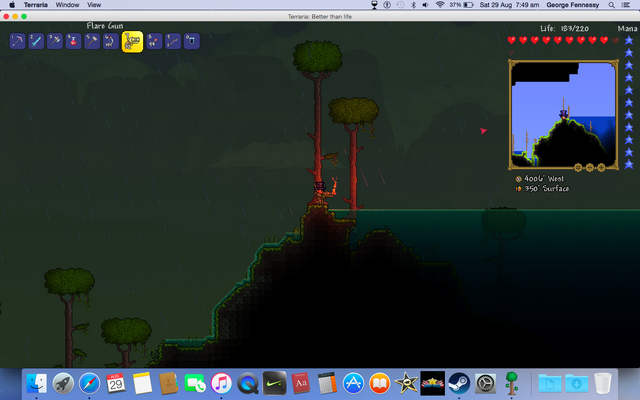The image size is (640, 400).
Task: Open the Documents folder stack in dock
Action: point(550,384)
